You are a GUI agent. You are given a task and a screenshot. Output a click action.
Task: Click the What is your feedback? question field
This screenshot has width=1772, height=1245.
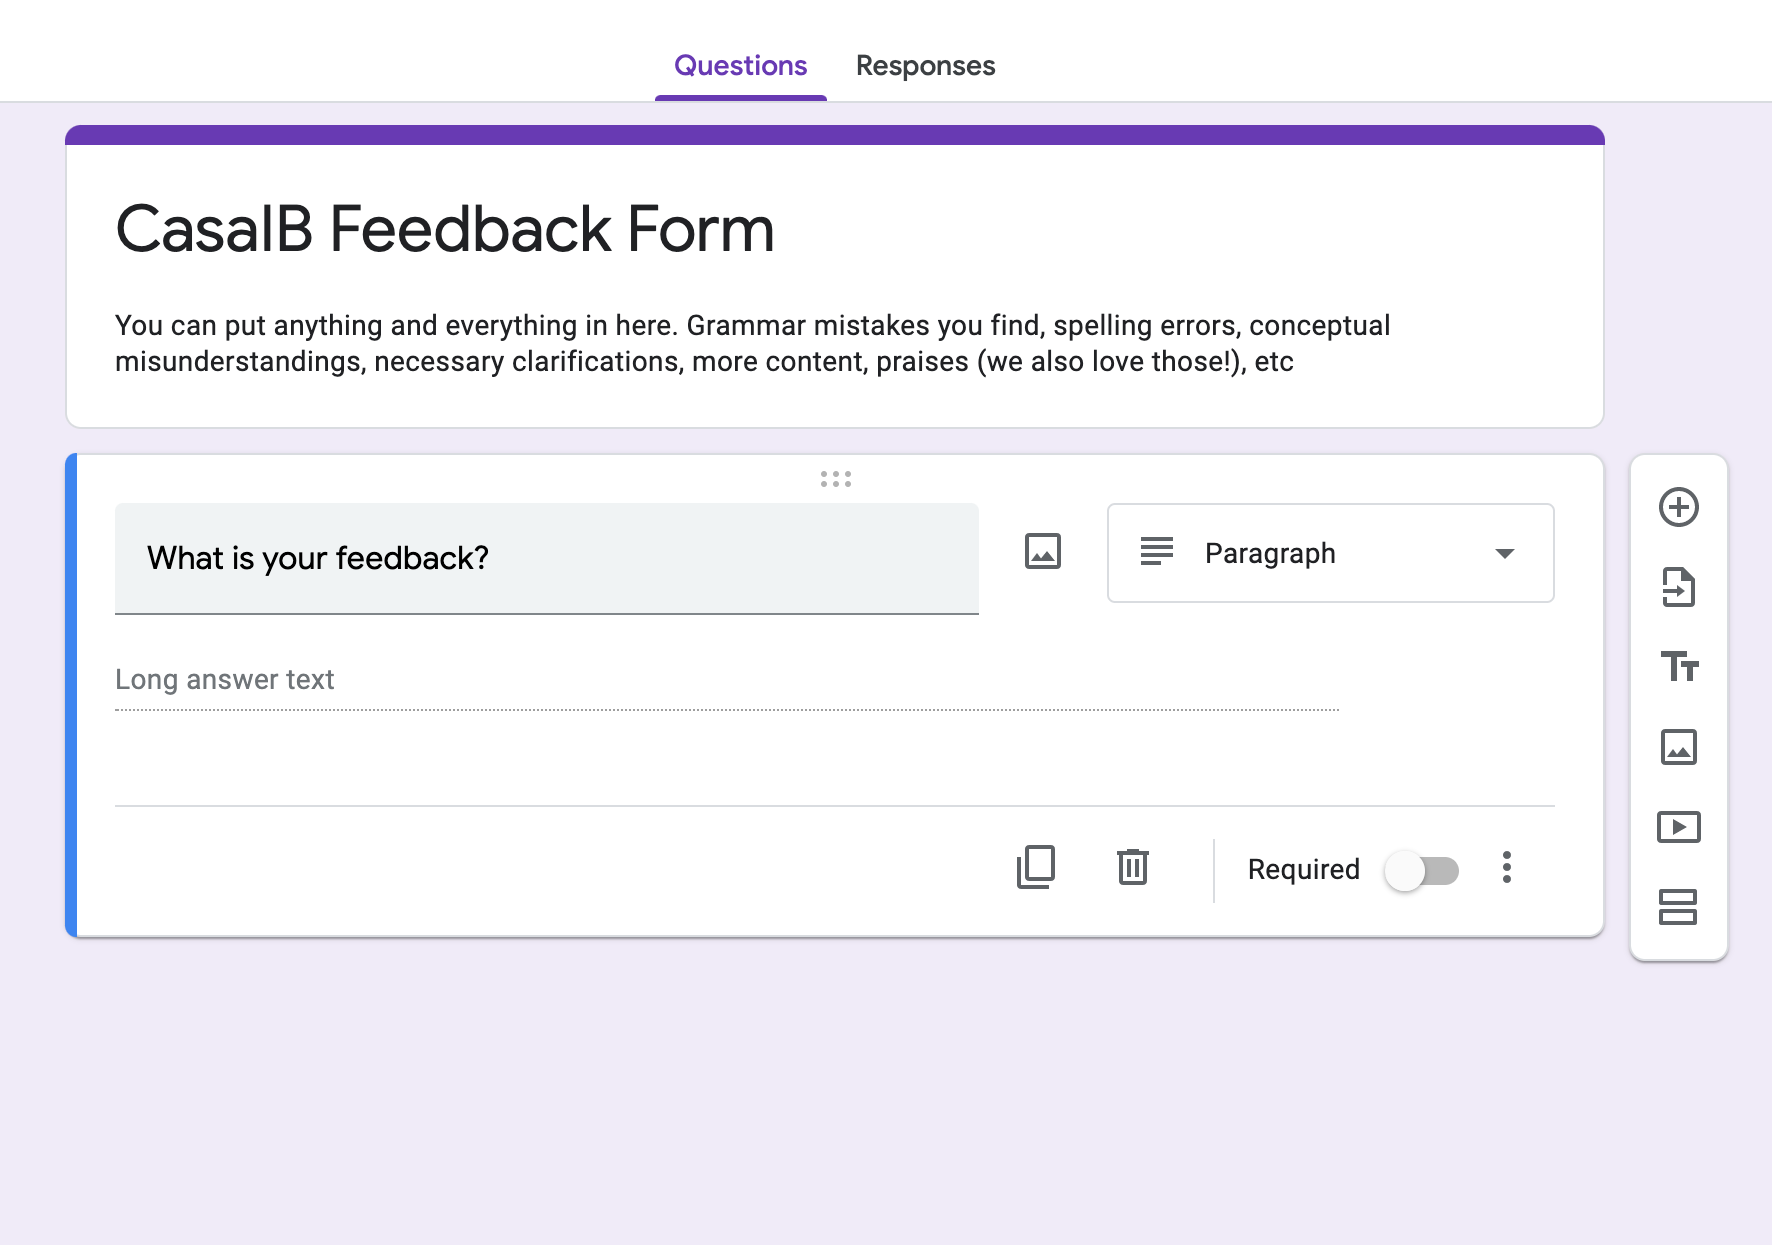tap(547, 558)
